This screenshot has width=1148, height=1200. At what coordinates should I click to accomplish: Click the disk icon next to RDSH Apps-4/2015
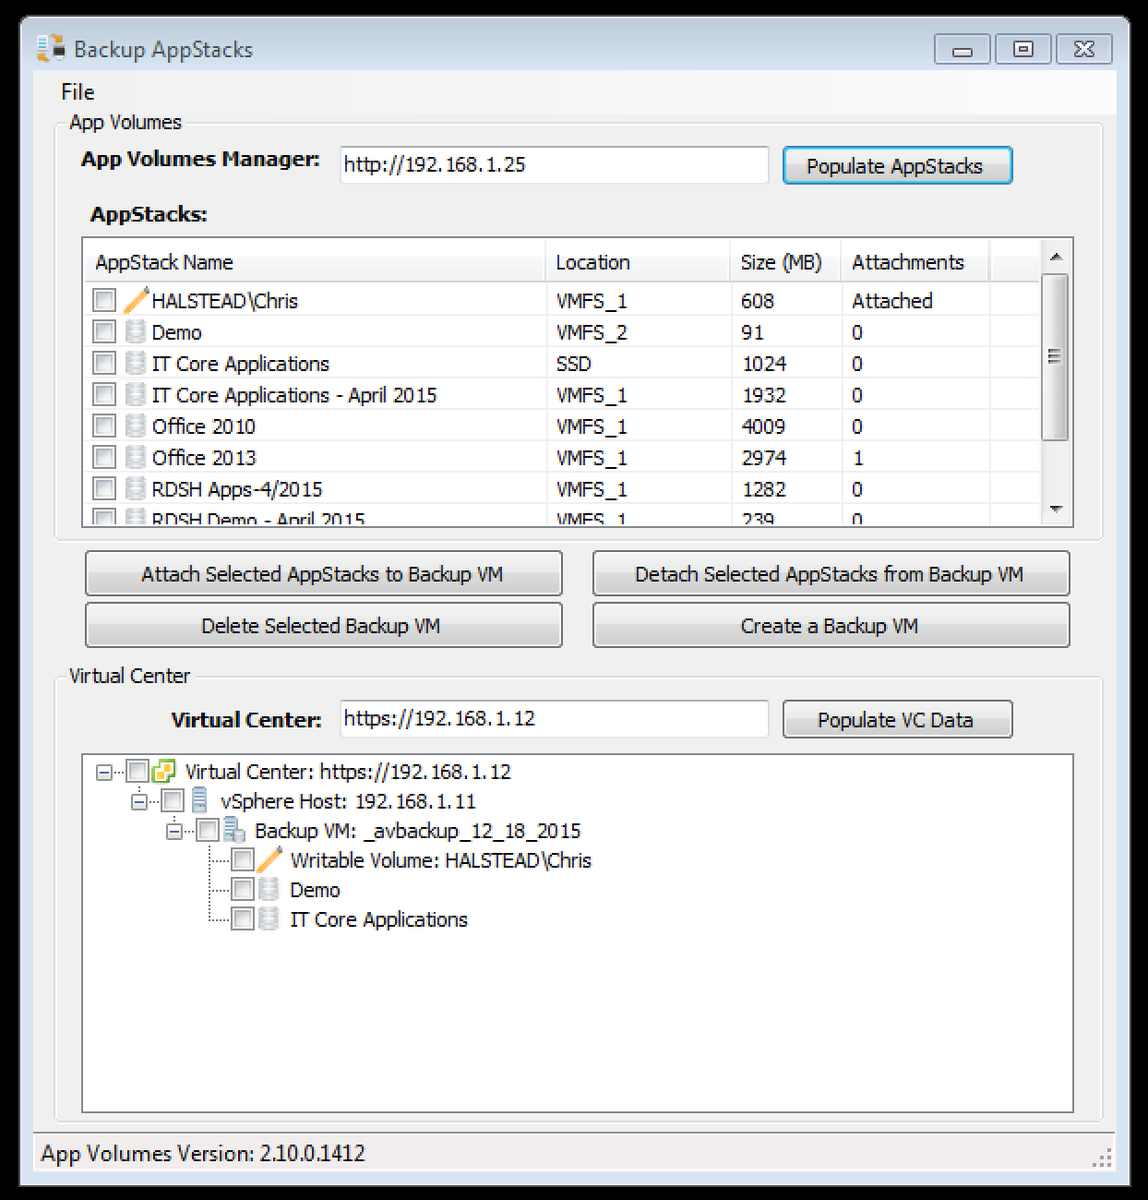click(134, 488)
